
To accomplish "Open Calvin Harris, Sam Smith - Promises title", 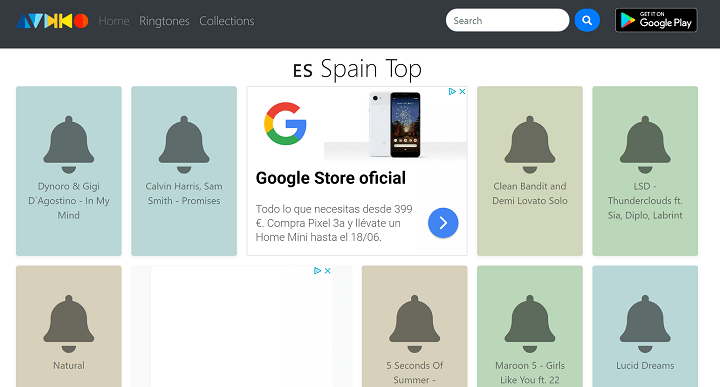I will (x=184, y=193).
